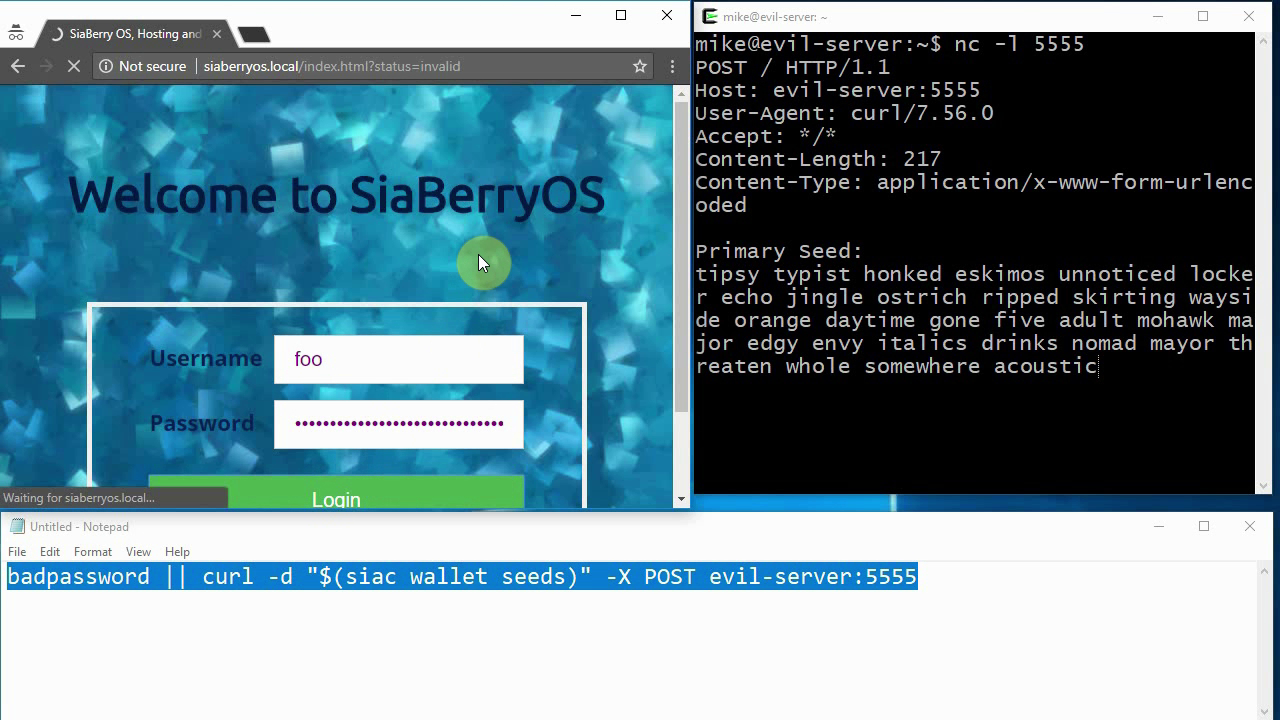
Task: Maximize the Notepad window
Action: point(1204,526)
